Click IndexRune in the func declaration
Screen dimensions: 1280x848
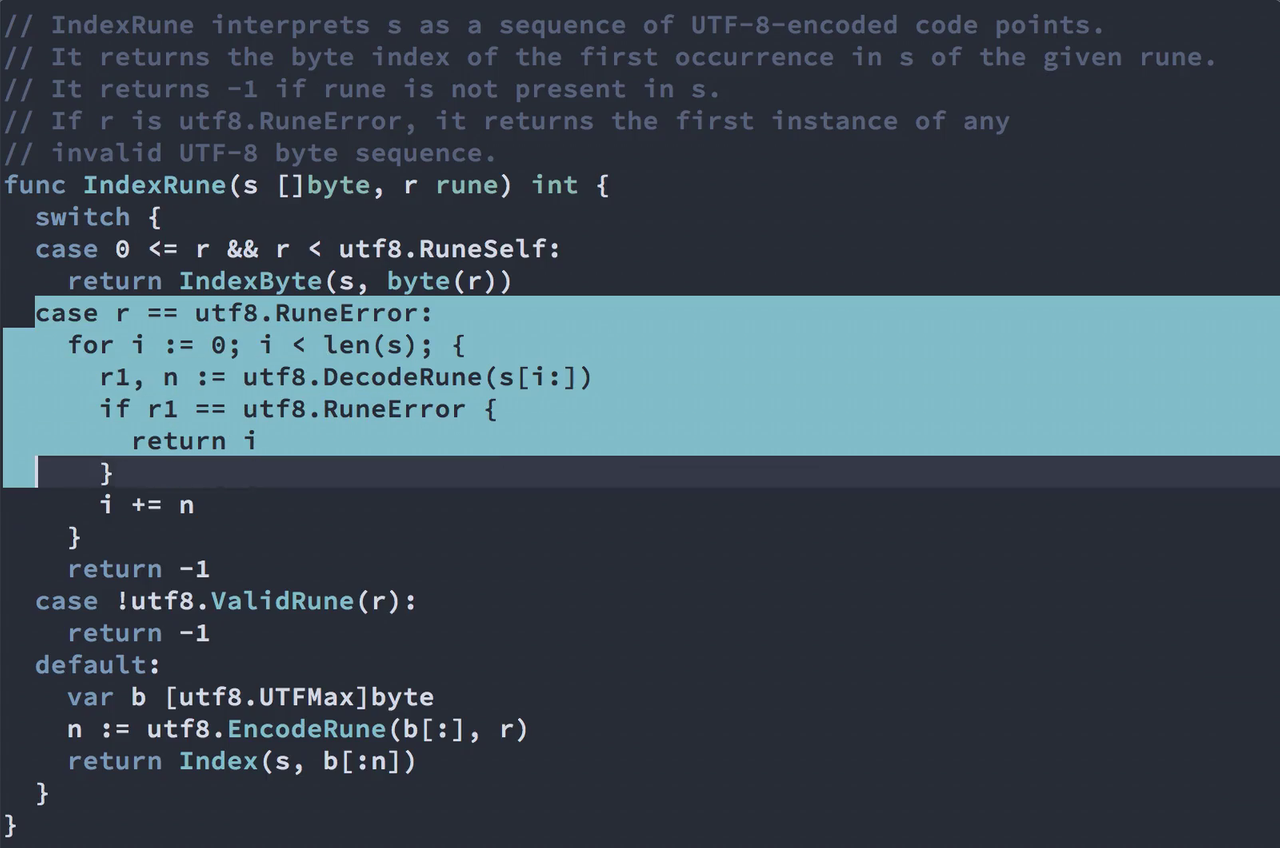pyautogui.click(x=154, y=185)
